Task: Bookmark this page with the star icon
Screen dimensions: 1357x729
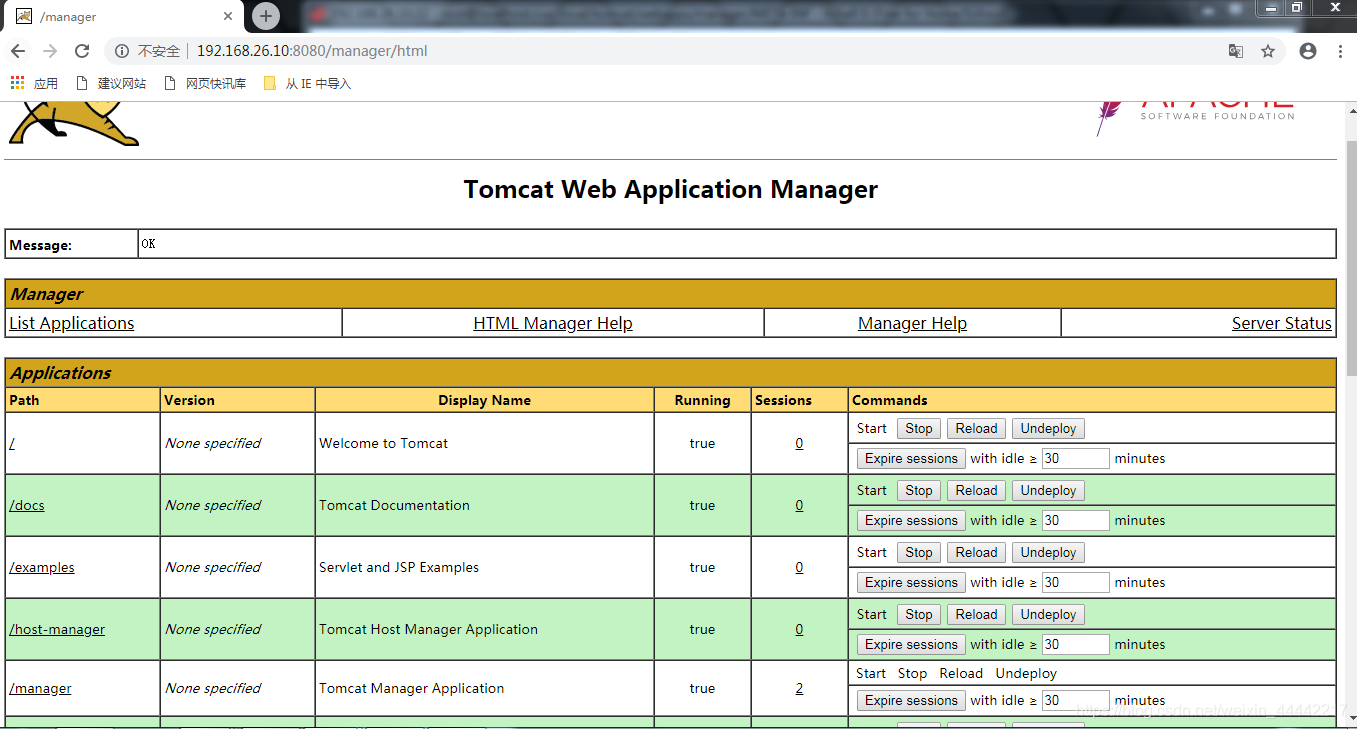Action: [x=1268, y=51]
